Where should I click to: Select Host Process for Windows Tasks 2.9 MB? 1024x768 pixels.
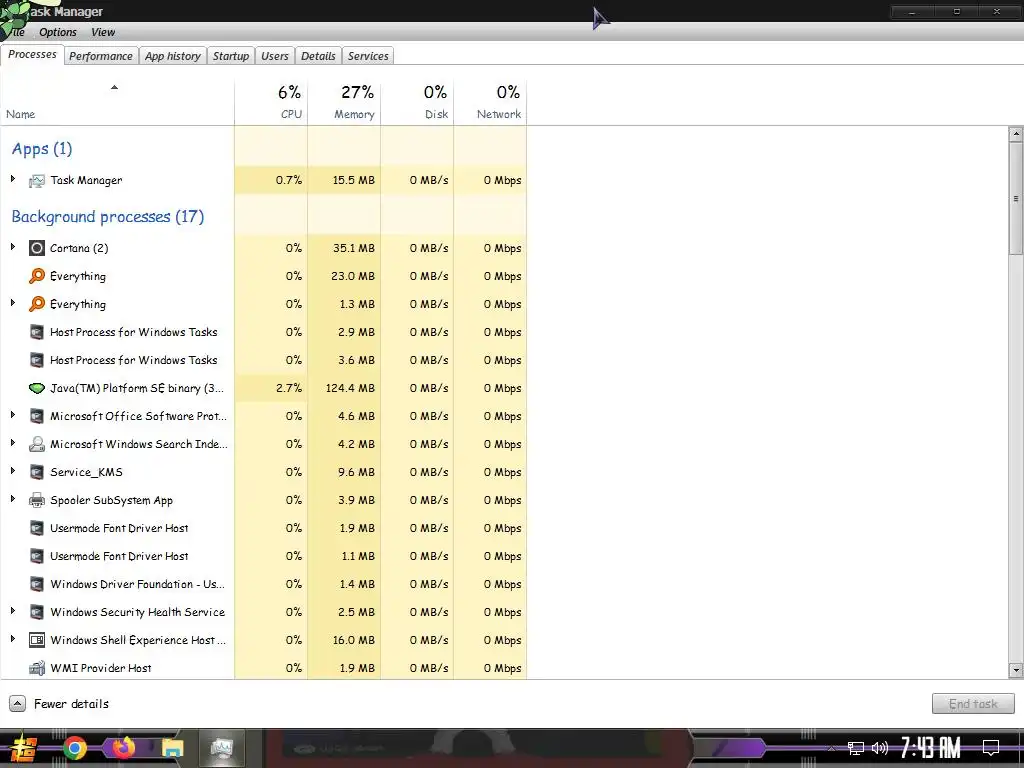click(x=263, y=332)
